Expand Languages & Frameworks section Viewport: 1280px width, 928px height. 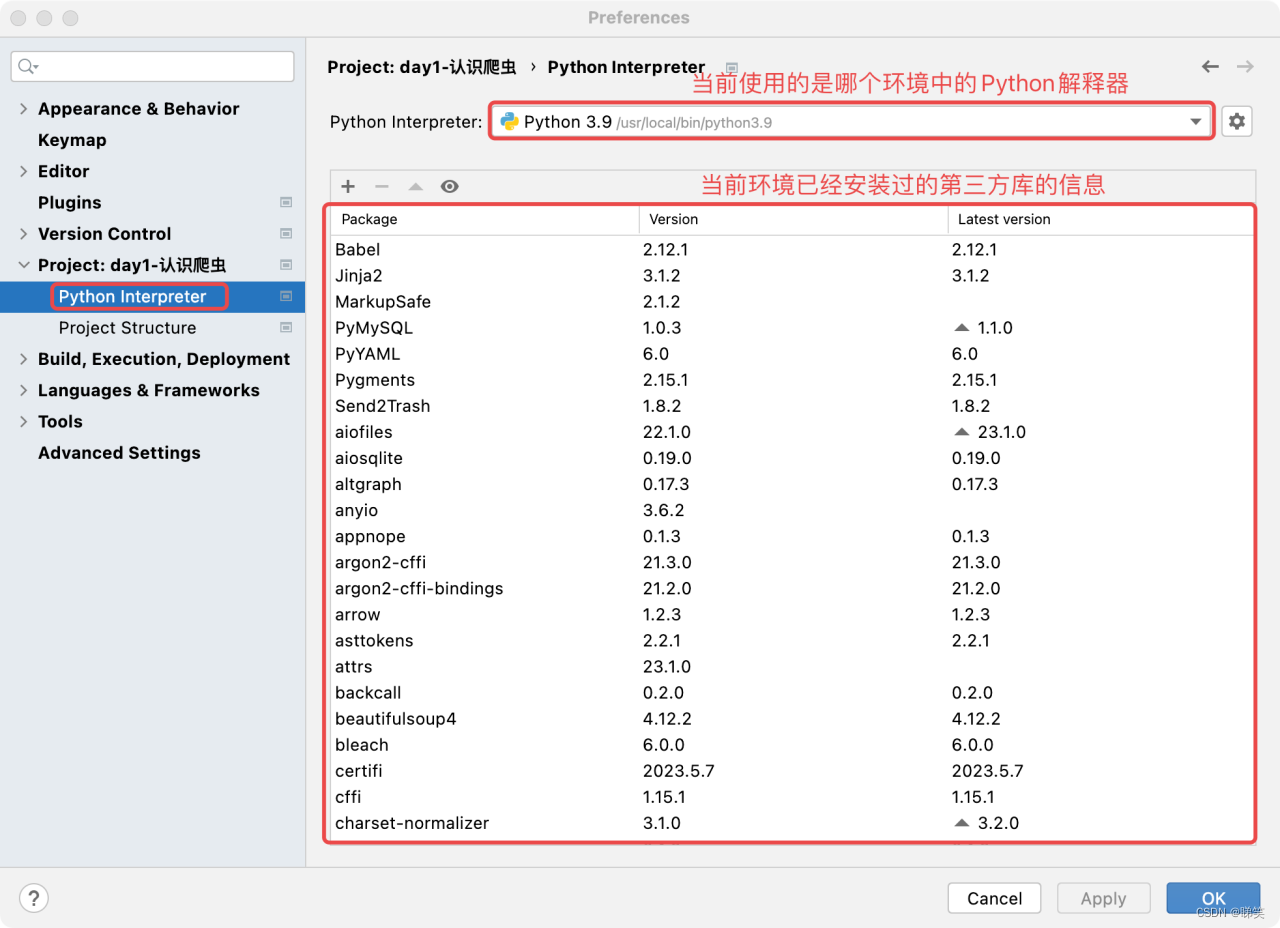23,390
